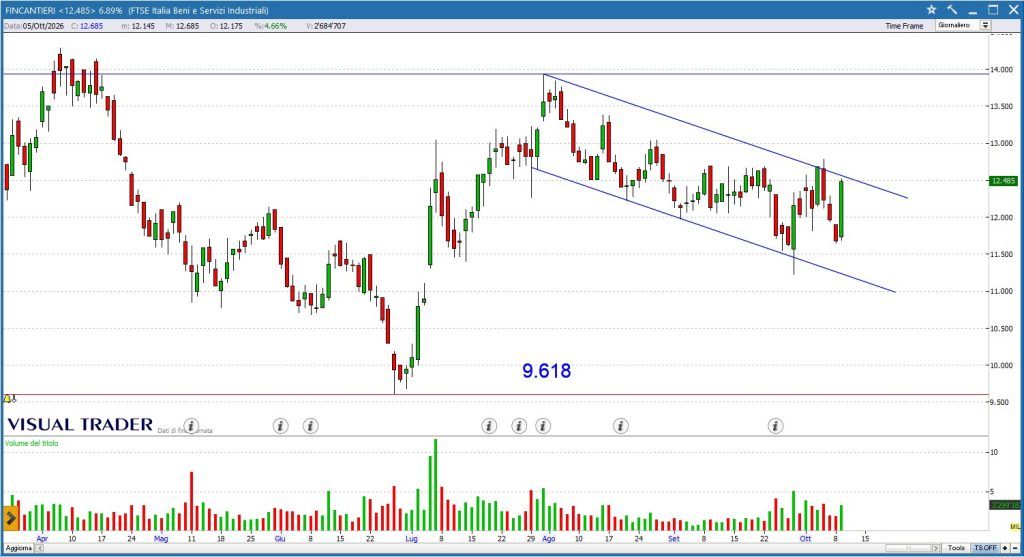1024x557 pixels.
Task: Click the 11.000 price axis label
Action: [1002, 292]
